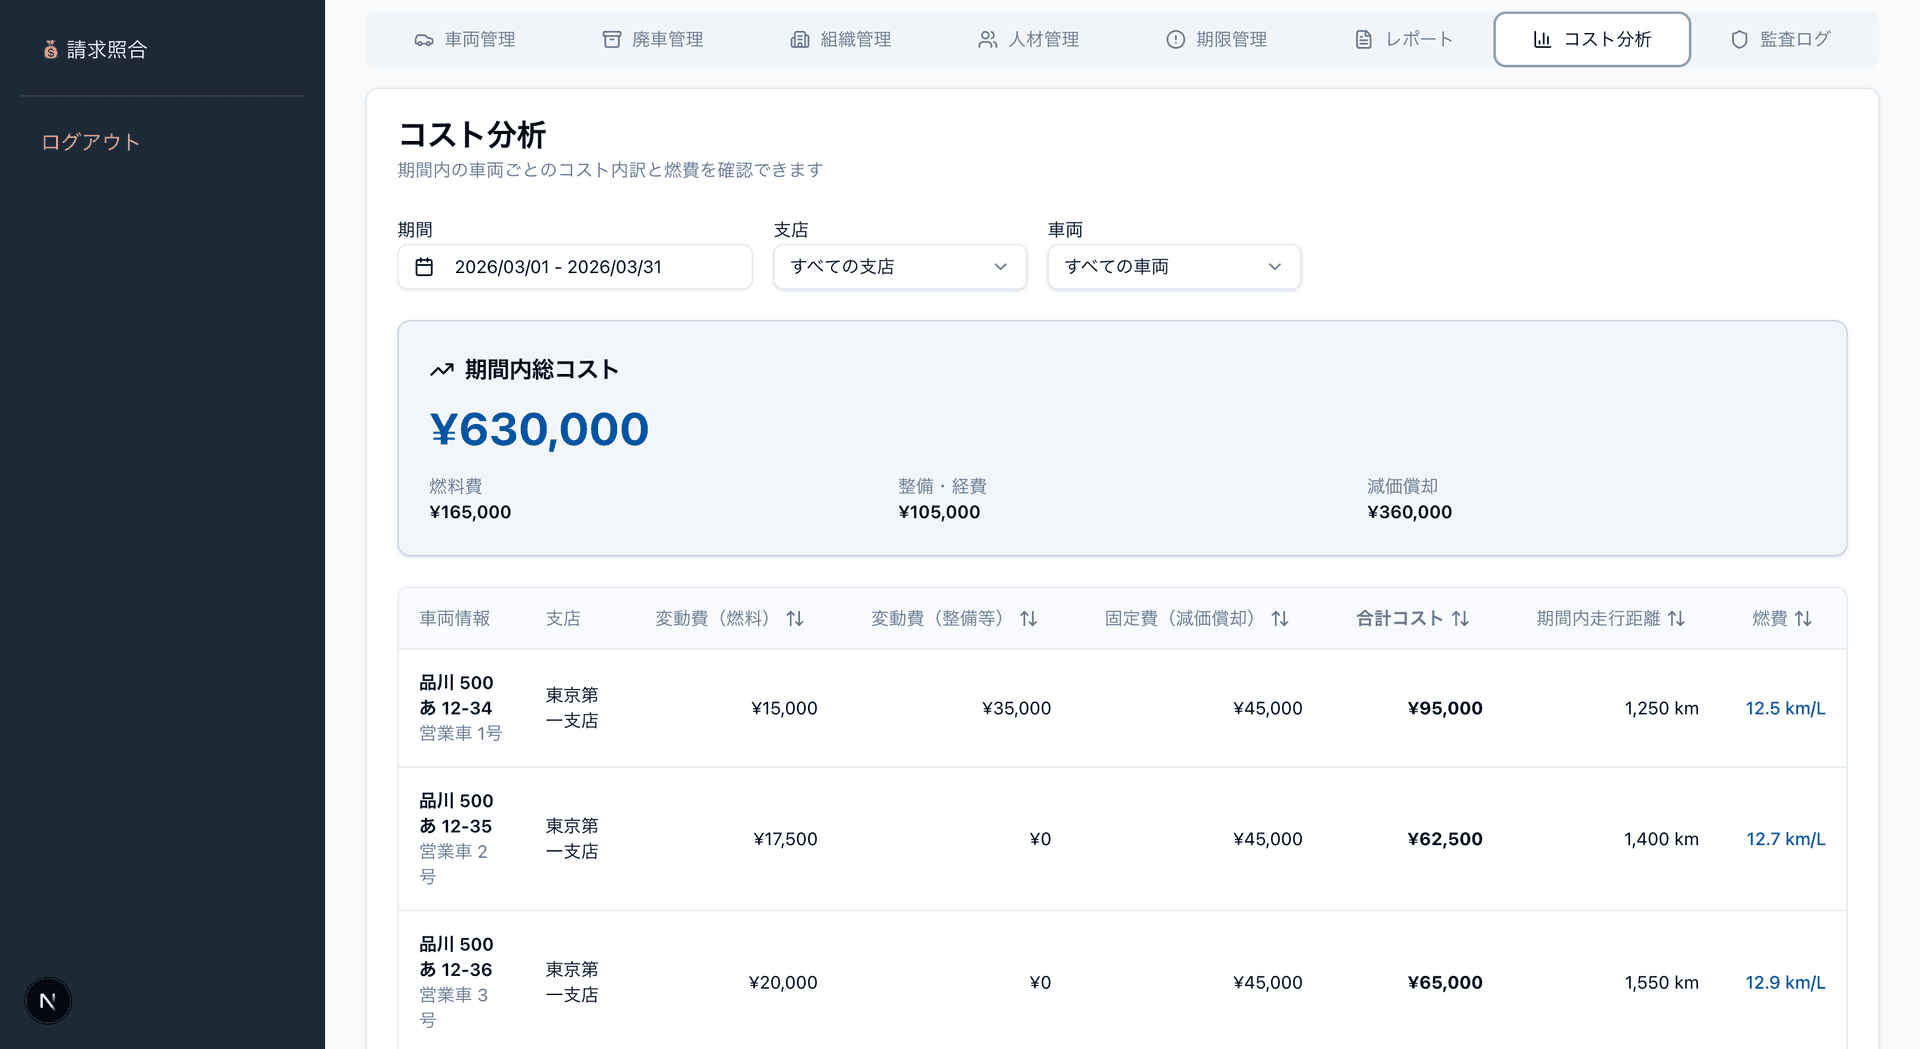This screenshot has height=1049, width=1920.
Task: Open レポート via the document icon
Action: coord(1363,39)
